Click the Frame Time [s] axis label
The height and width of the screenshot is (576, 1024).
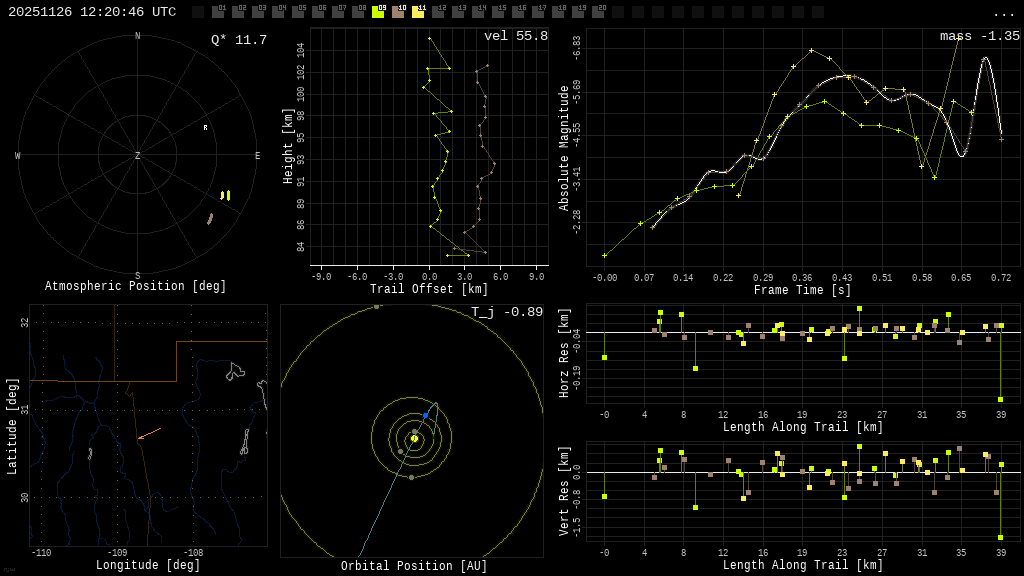803,290
